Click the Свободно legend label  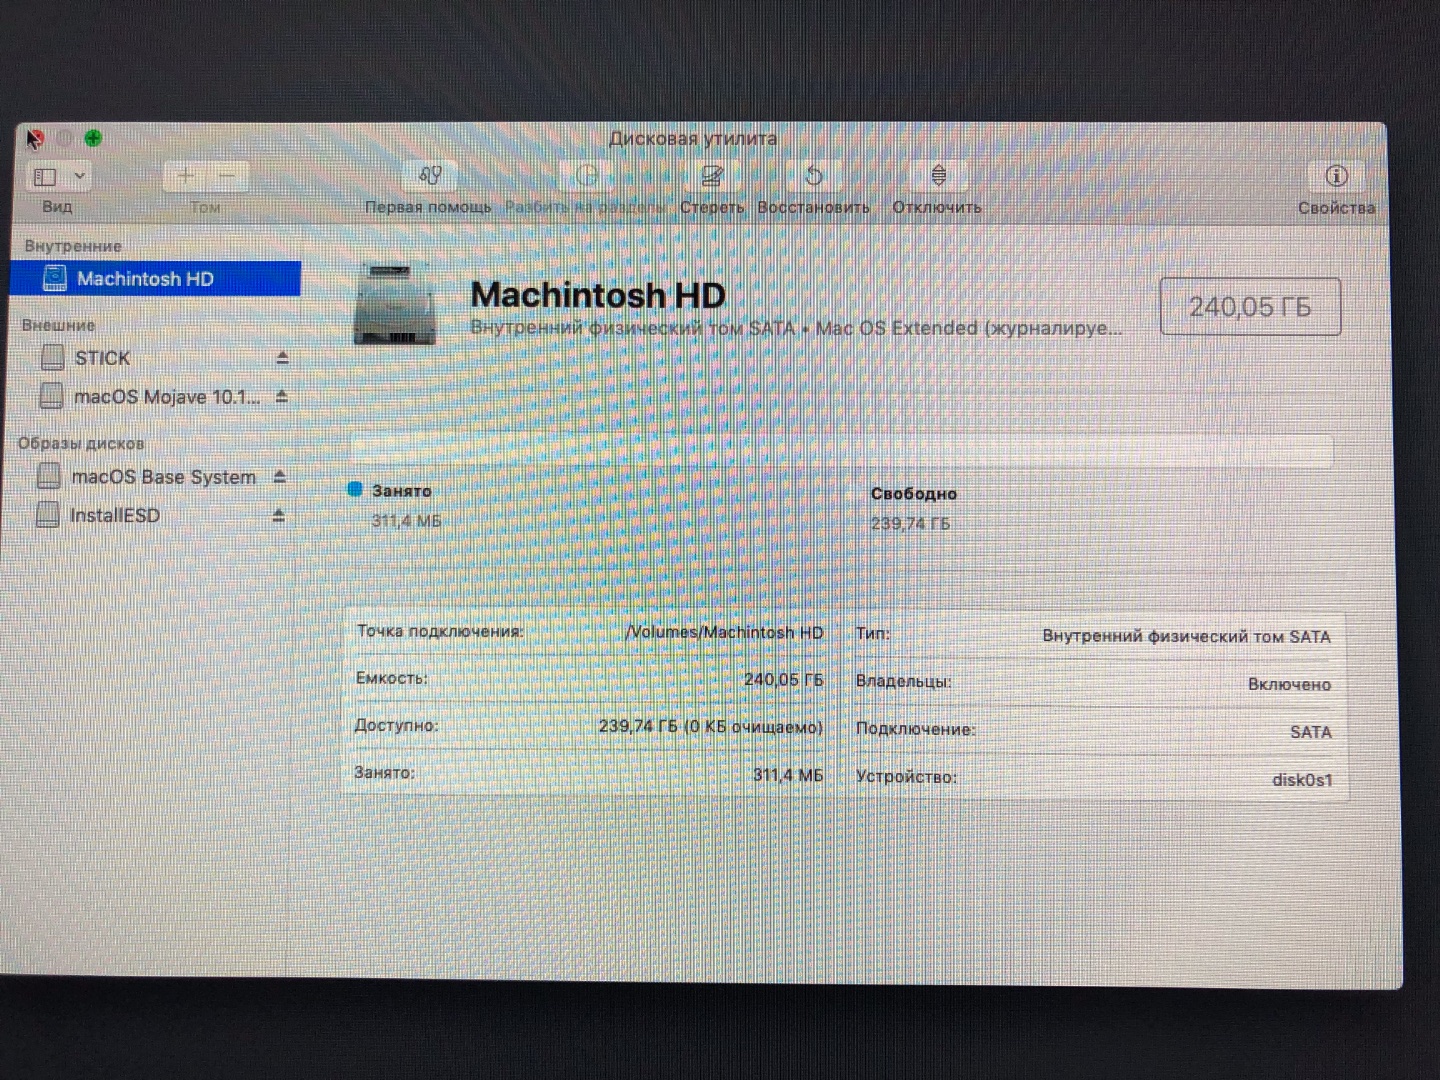[x=914, y=494]
